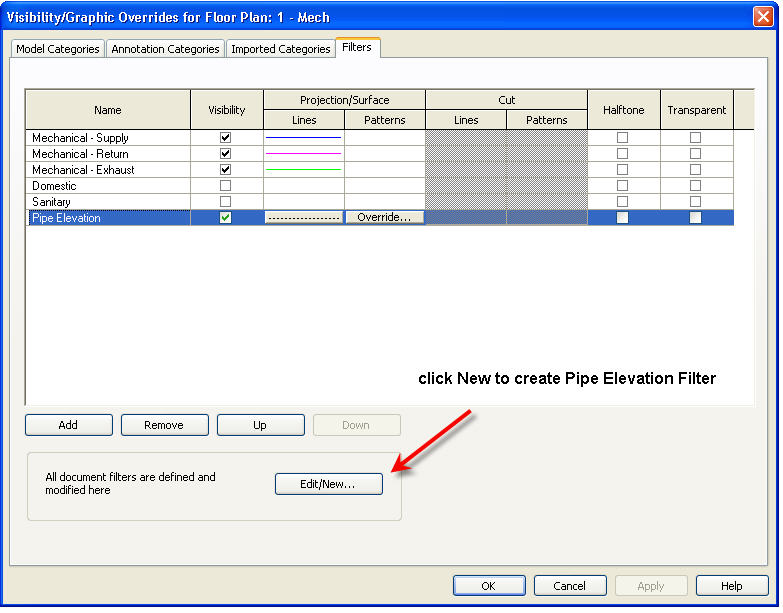This screenshot has height=613, width=783.
Task: Check Halftone for Domestic row
Action: 622,185
